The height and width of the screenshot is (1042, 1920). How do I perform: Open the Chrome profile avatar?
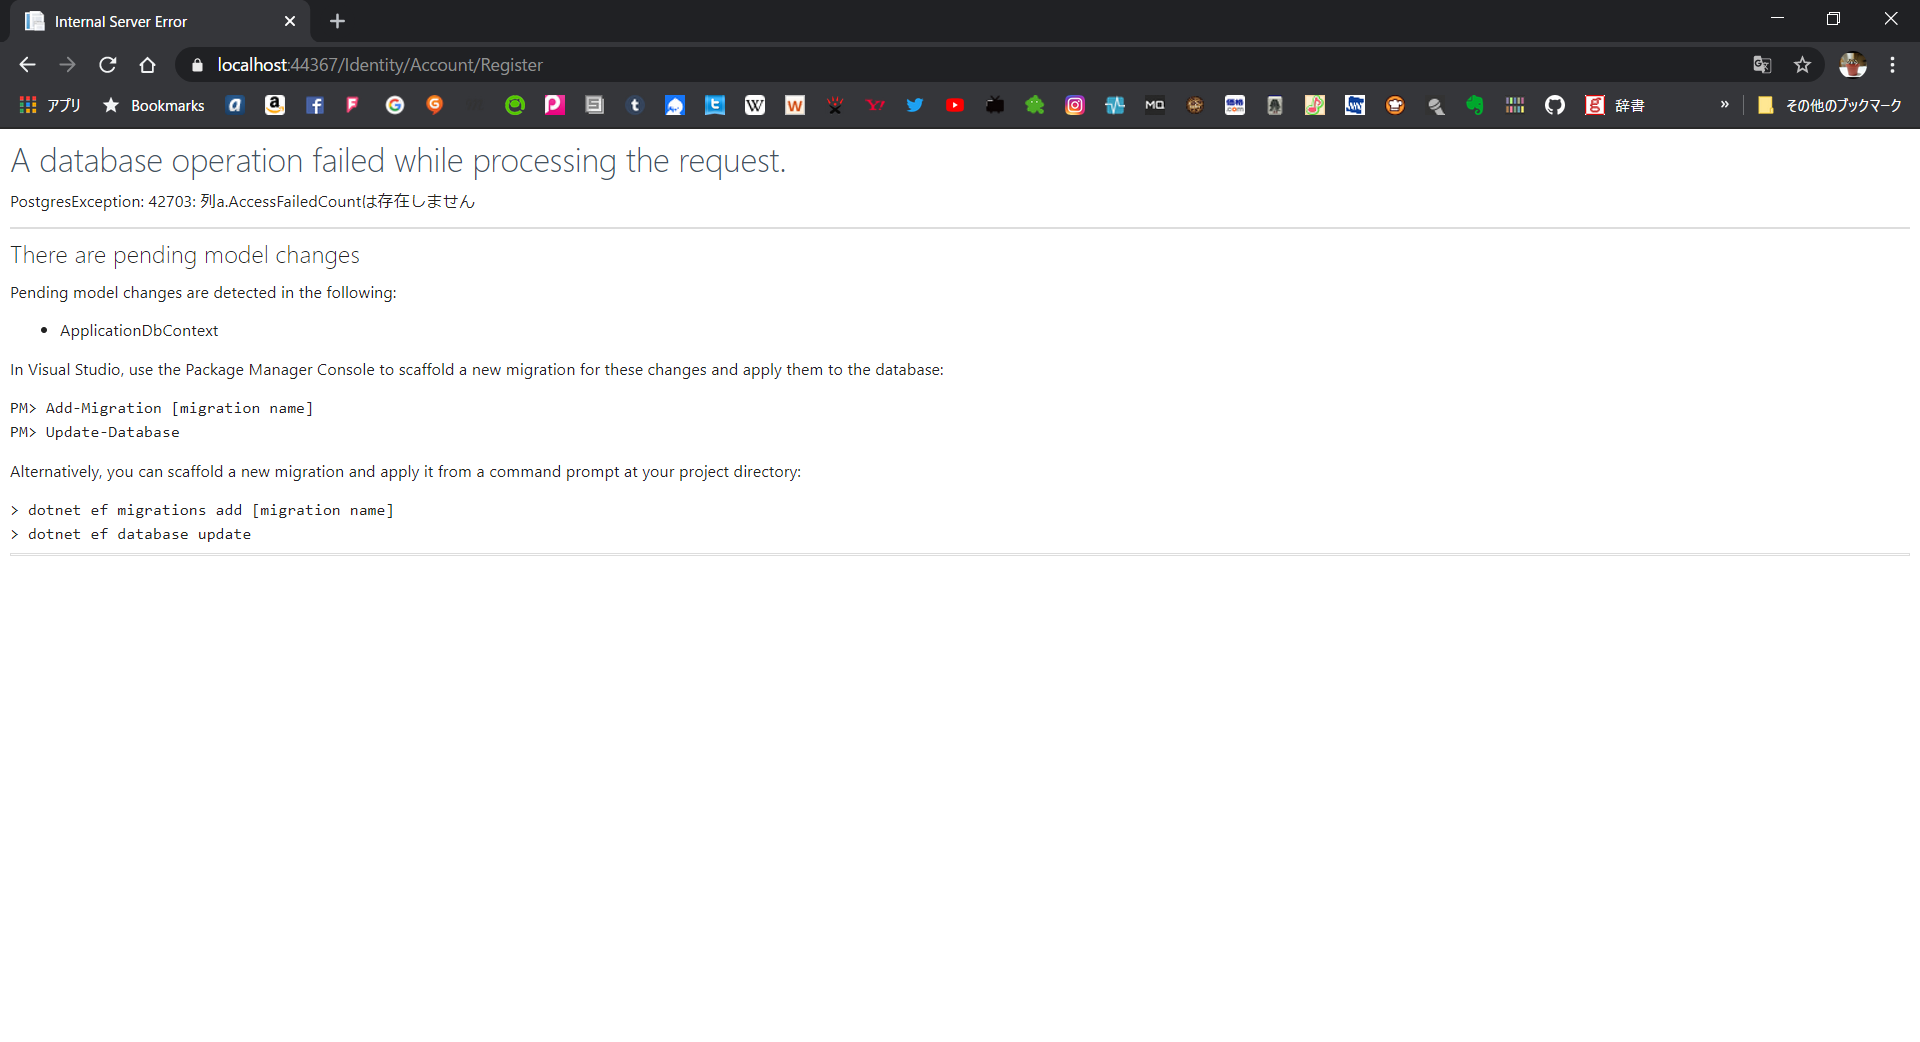click(x=1853, y=65)
